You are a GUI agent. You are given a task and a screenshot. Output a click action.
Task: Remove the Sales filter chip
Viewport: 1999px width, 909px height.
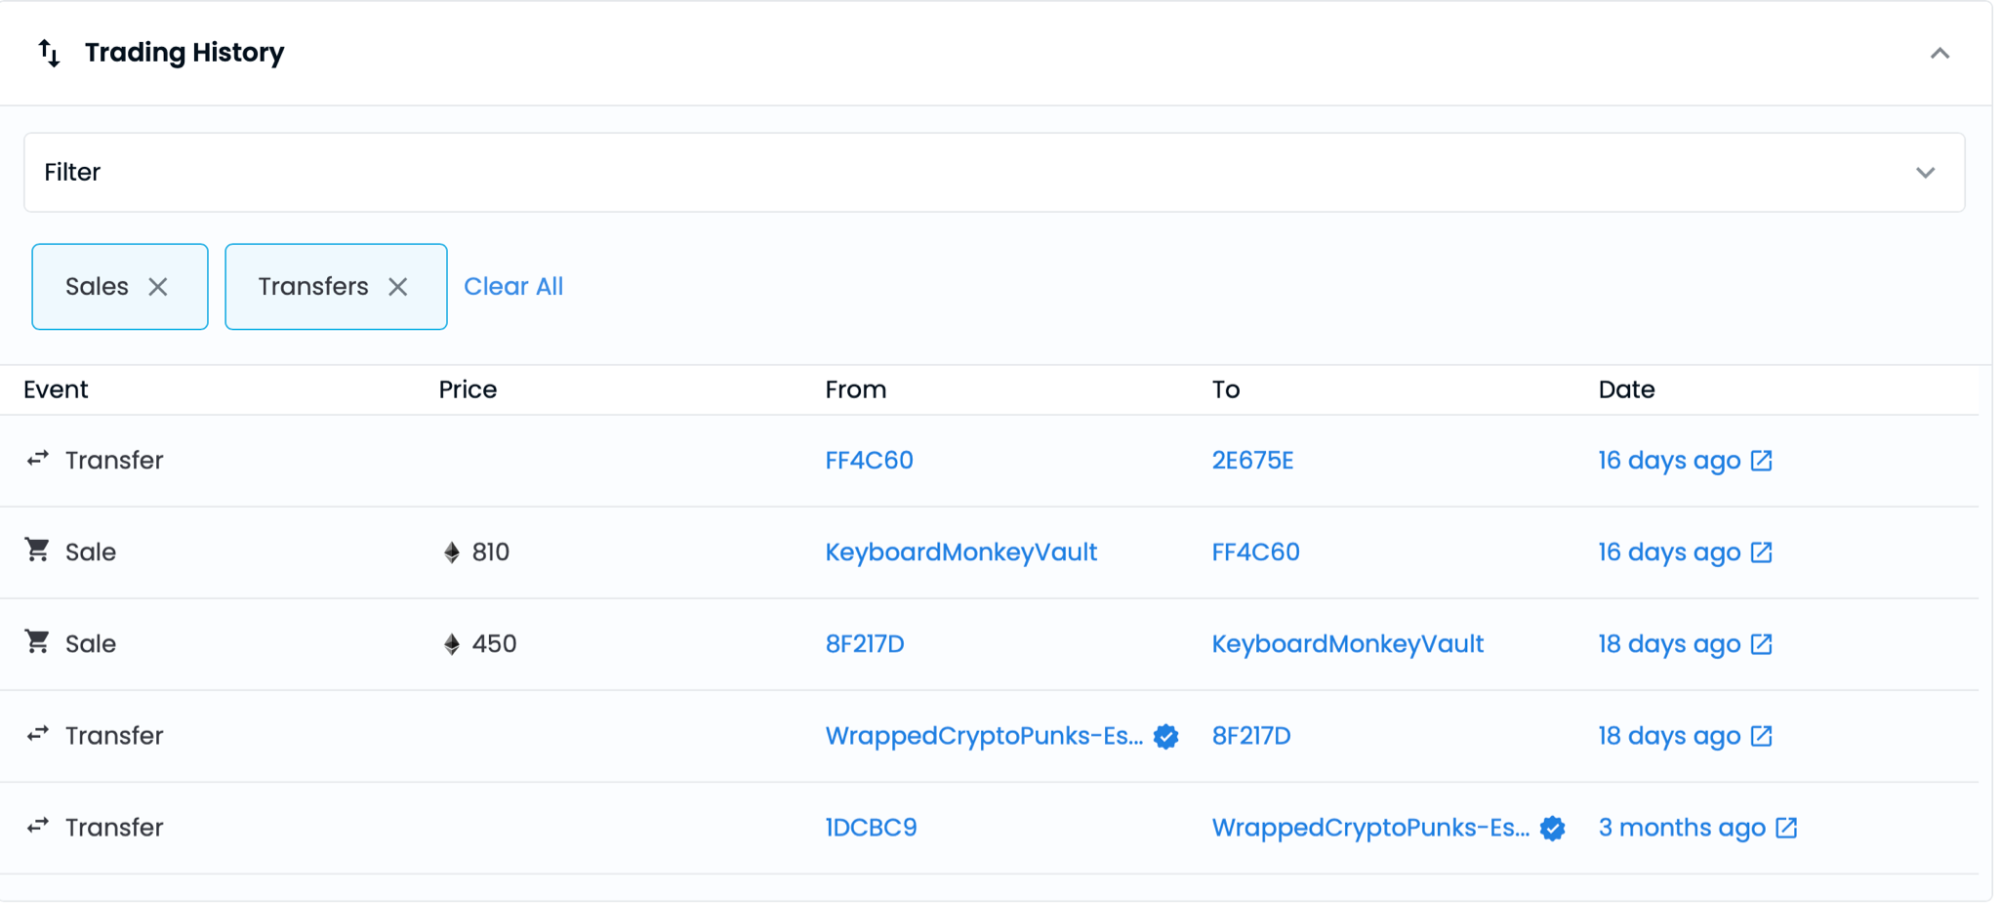pyautogui.click(x=158, y=287)
